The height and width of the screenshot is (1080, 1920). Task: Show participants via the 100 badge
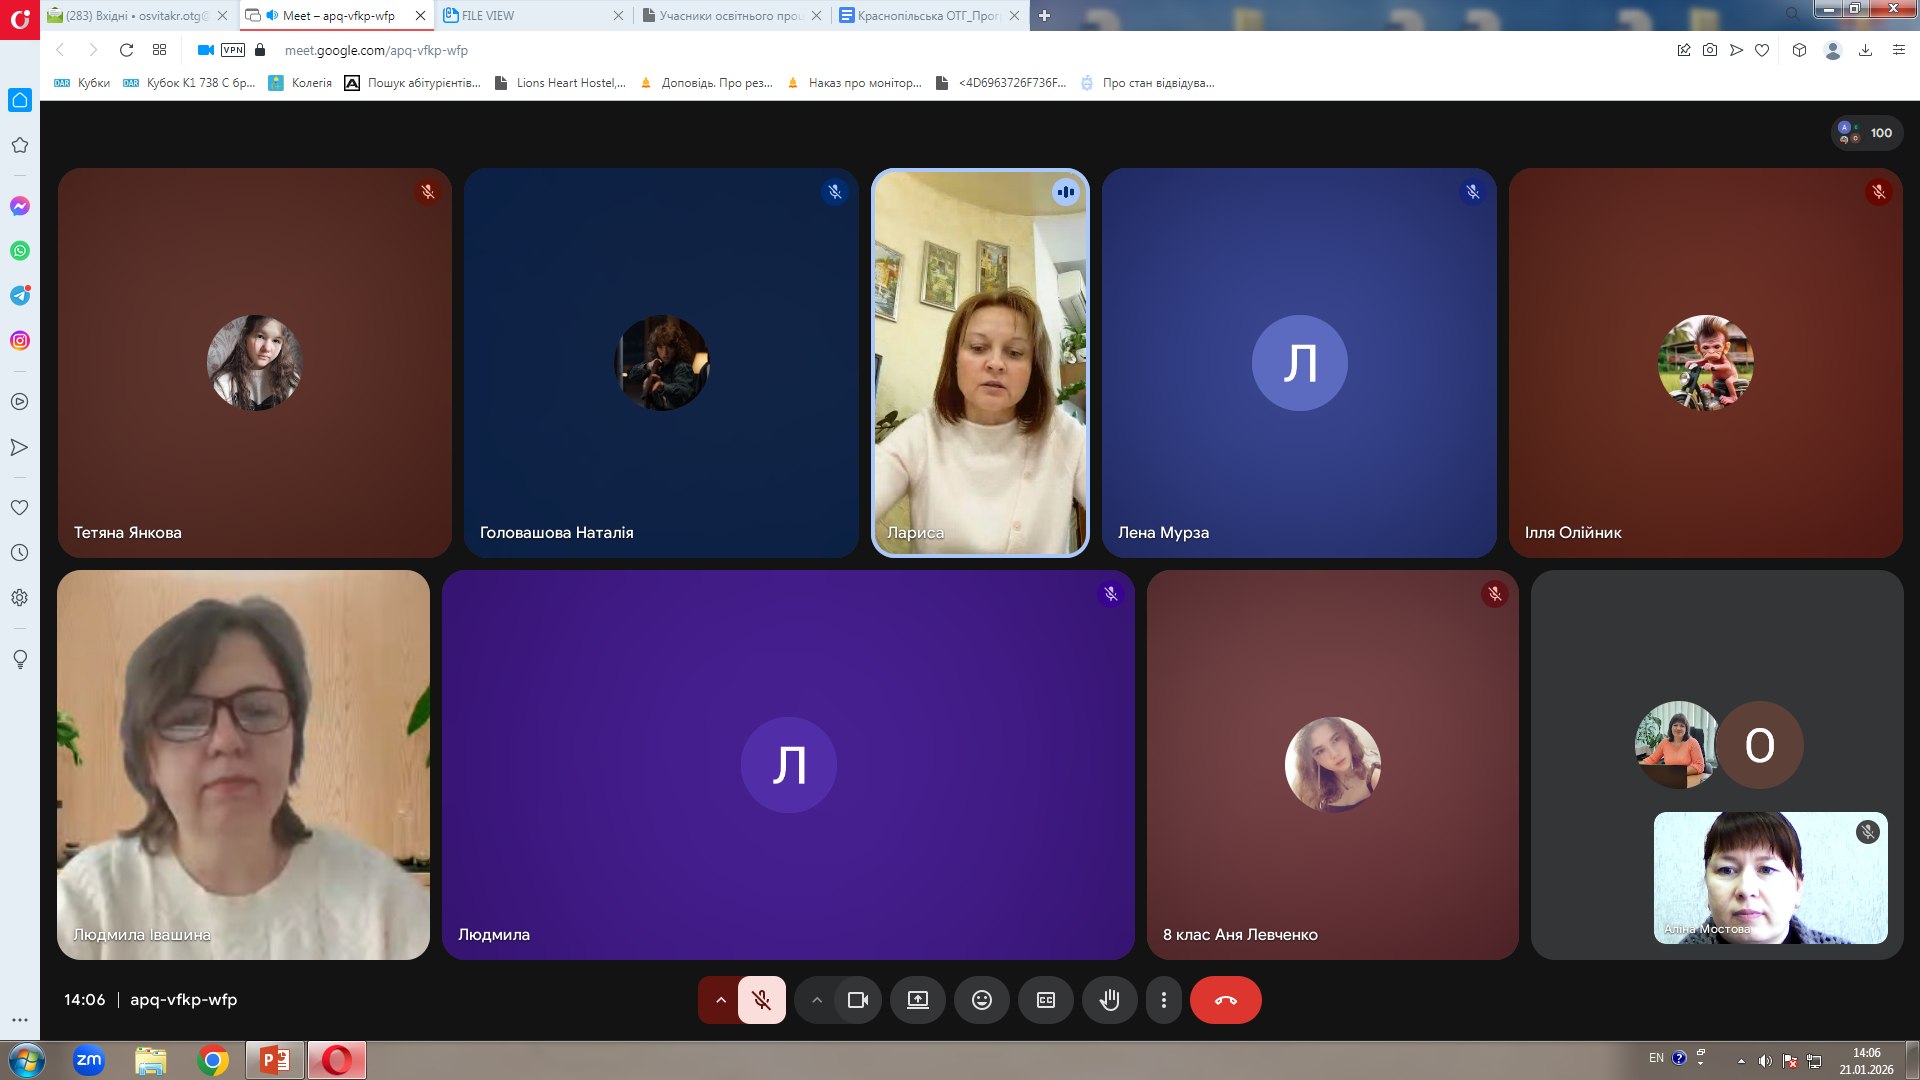1867,133
